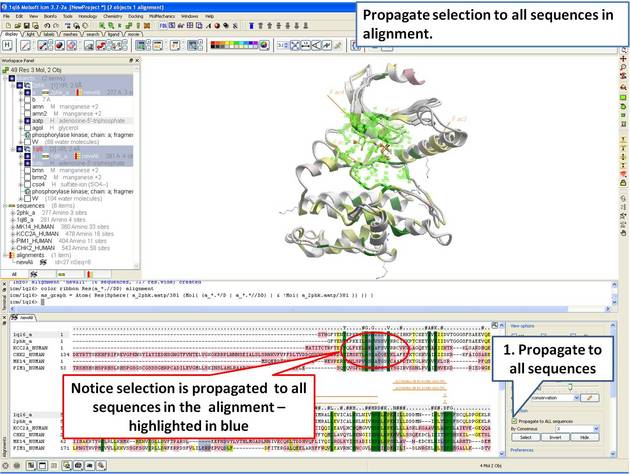Toggle checkbox for 184 water molecules

(x=27, y=198)
